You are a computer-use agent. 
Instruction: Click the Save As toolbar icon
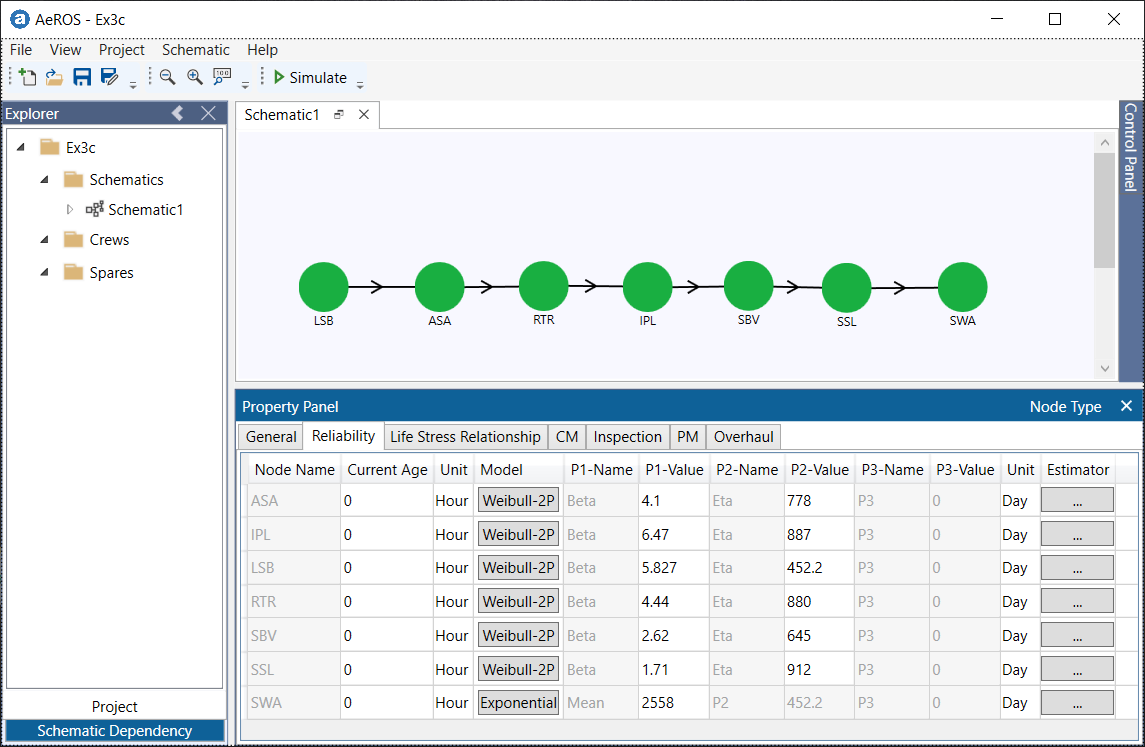pyautogui.click(x=110, y=77)
